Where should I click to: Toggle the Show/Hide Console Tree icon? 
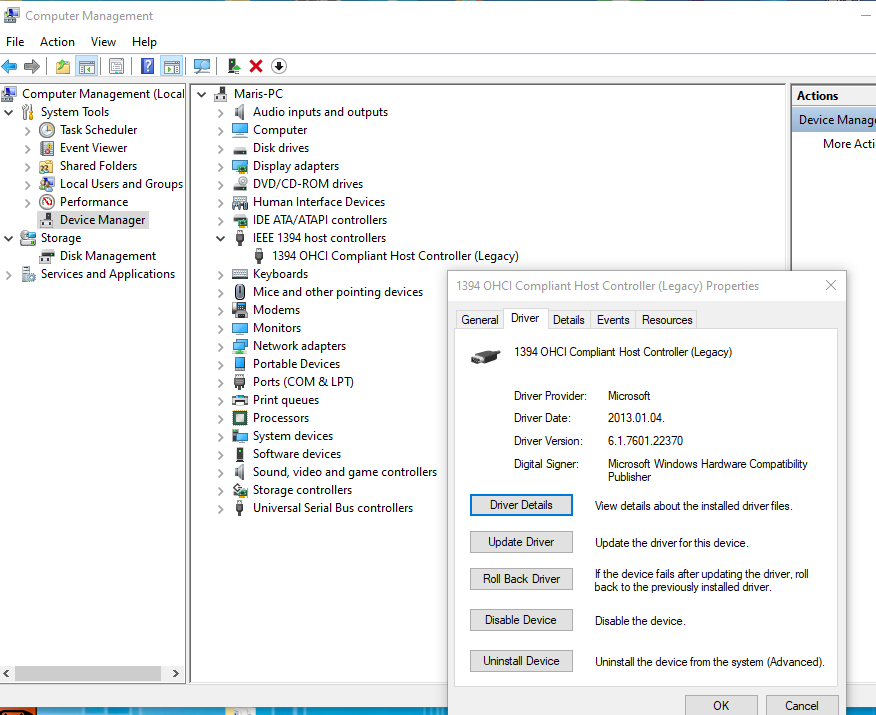[x=87, y=66]
